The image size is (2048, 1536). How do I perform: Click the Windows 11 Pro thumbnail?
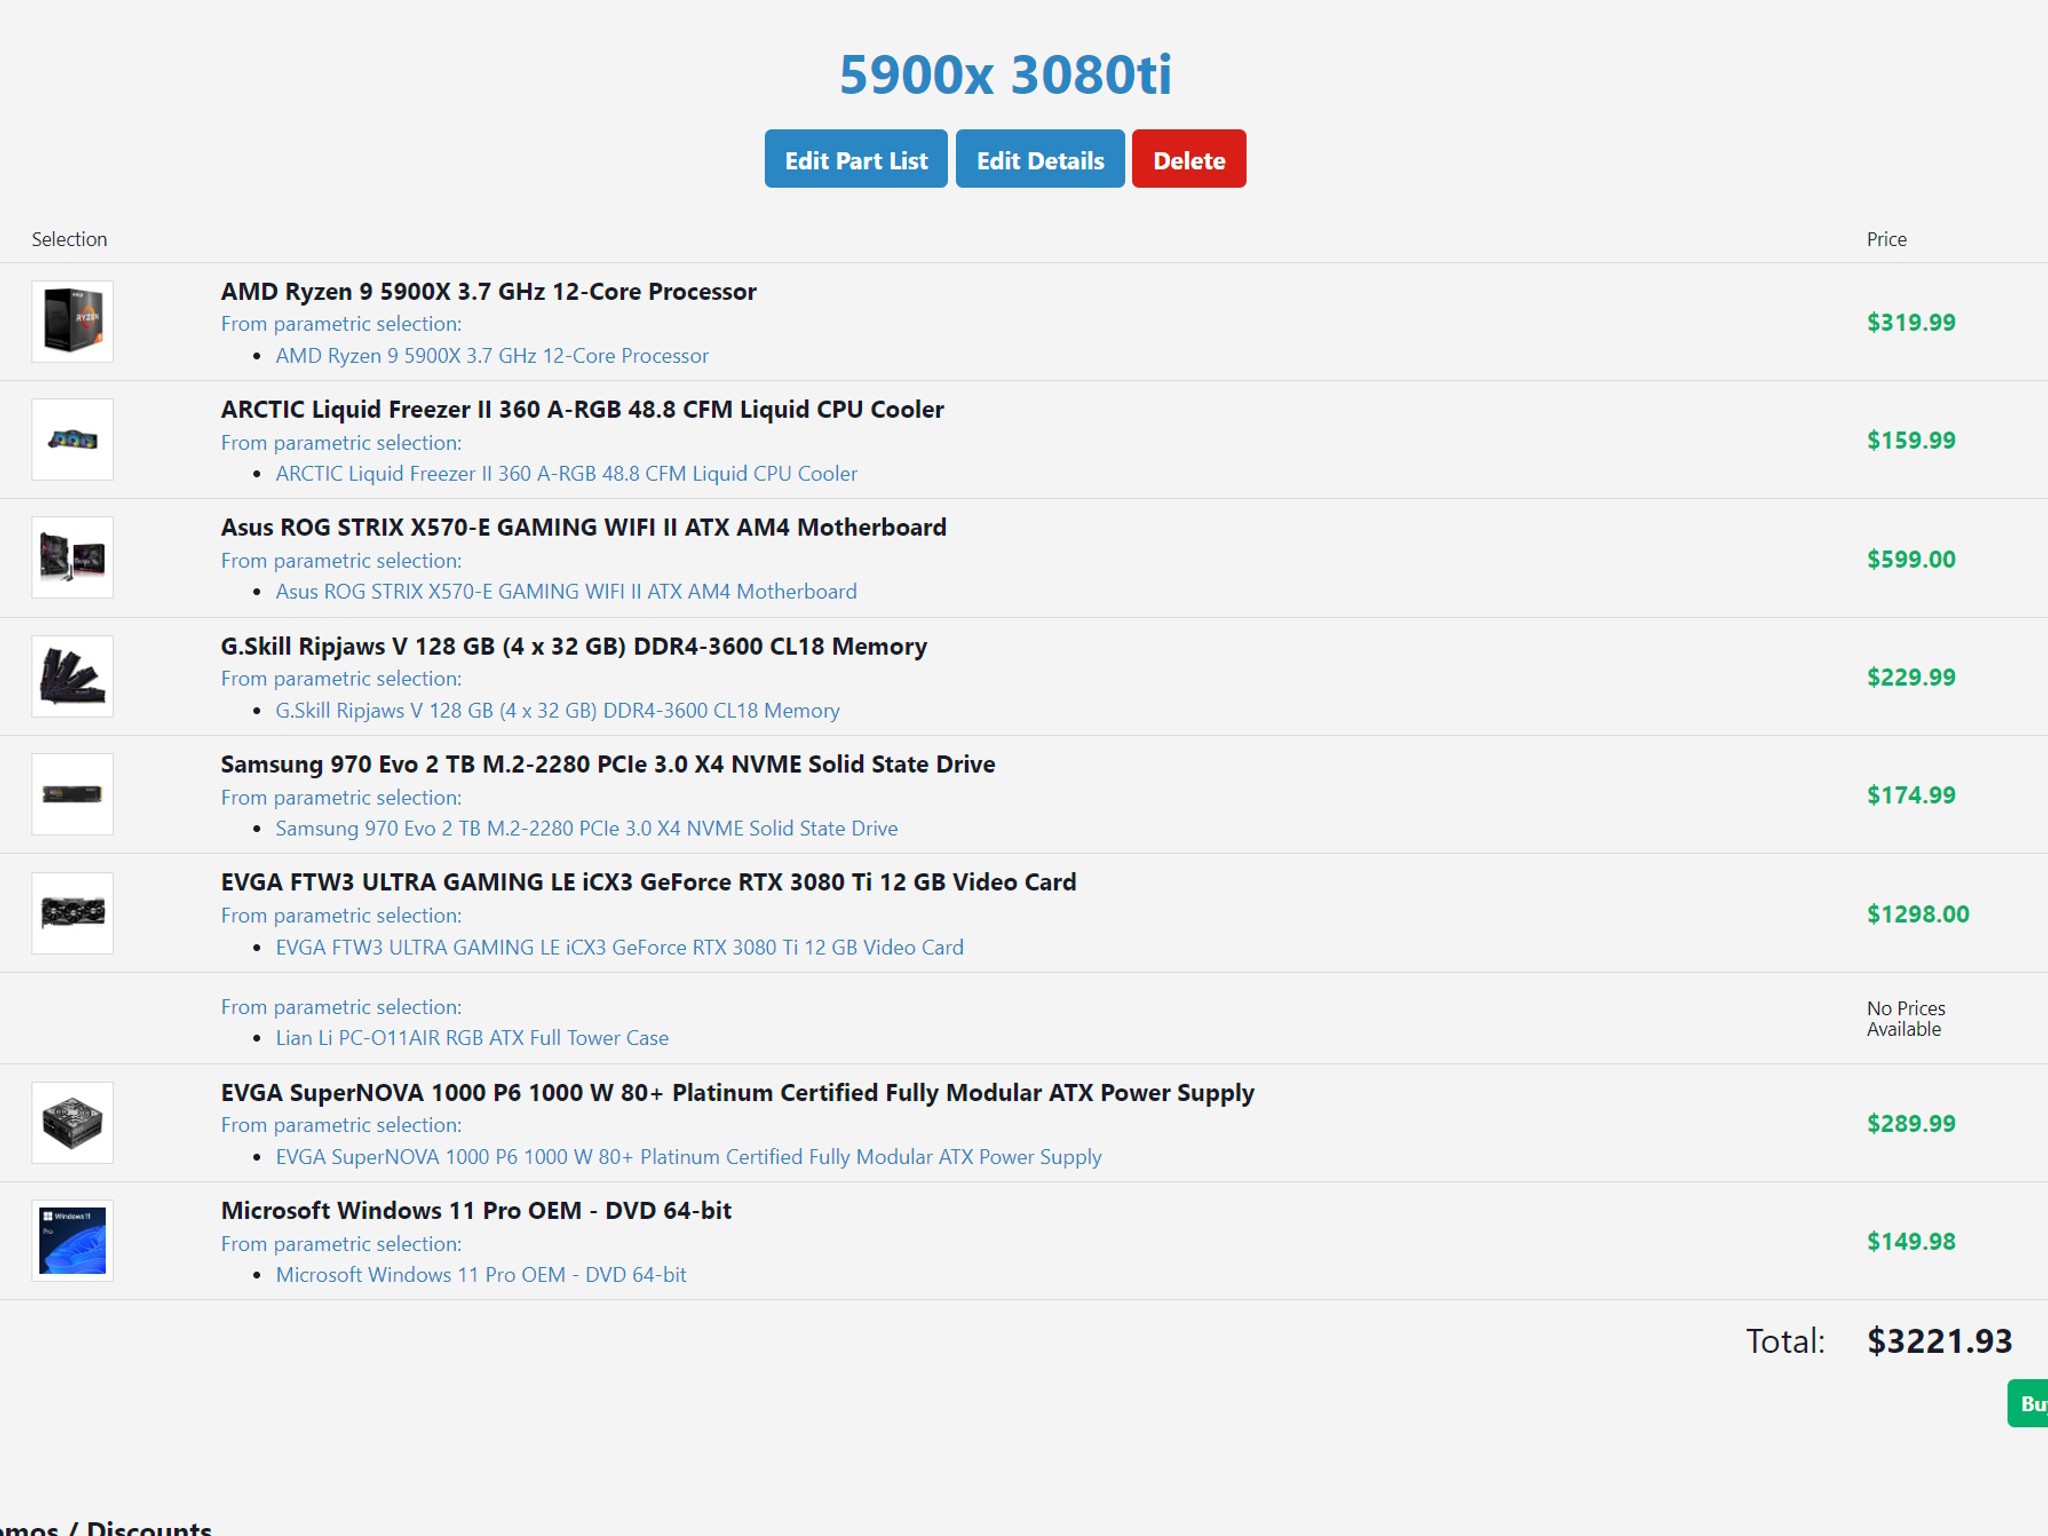click(x=72, y=1240)
